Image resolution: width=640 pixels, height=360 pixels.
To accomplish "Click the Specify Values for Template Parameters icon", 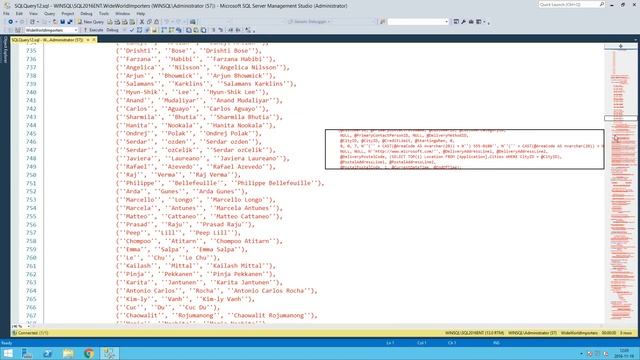I will point(248,30).
